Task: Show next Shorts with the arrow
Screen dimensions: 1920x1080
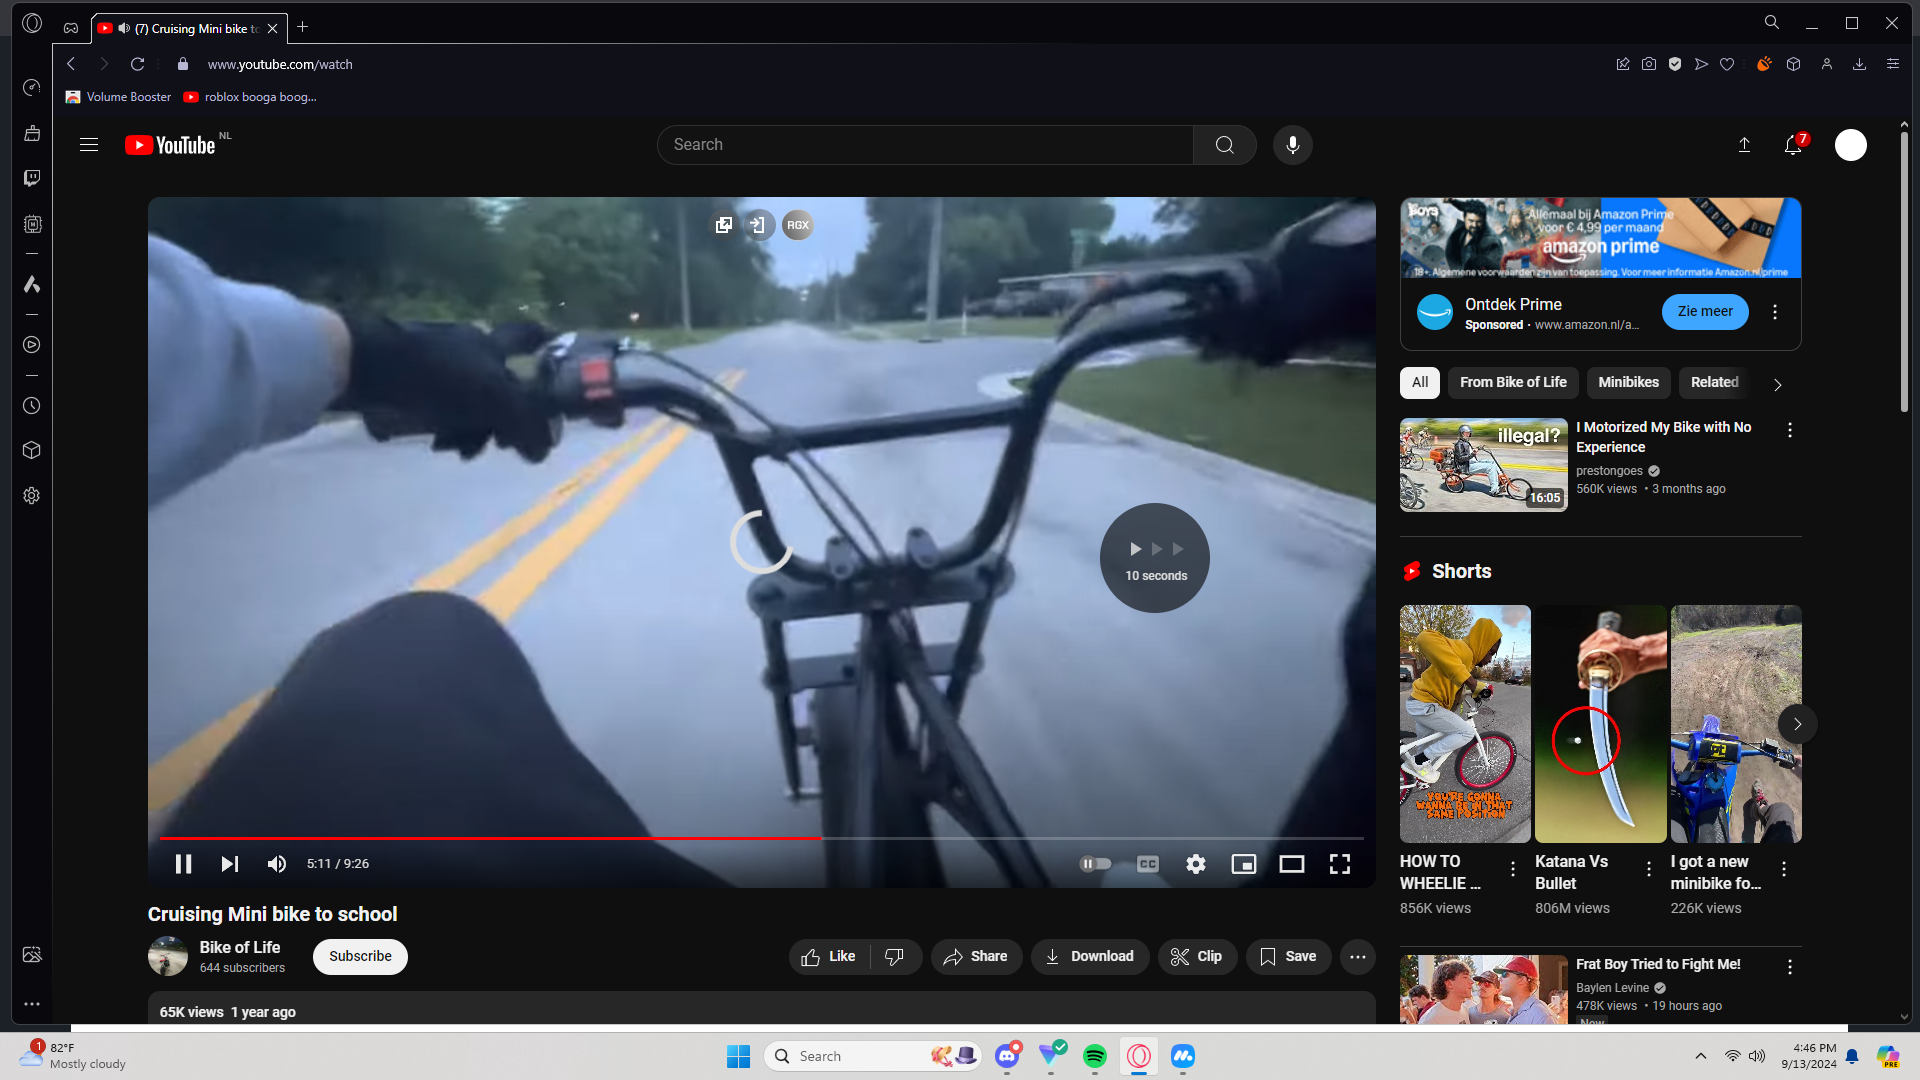Action: pos(1797,724)
